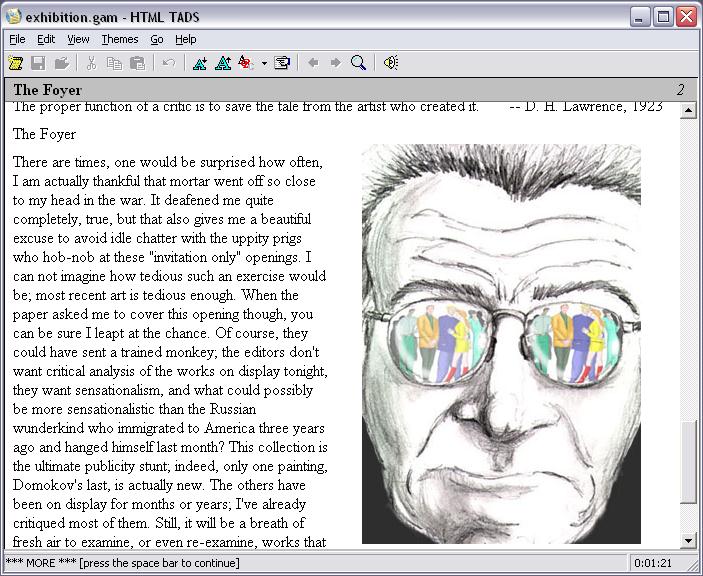Image resolution: width=703 pixels, height=576 pixels.
Task: Click the previous page back arrow
Action: (313, 63)
